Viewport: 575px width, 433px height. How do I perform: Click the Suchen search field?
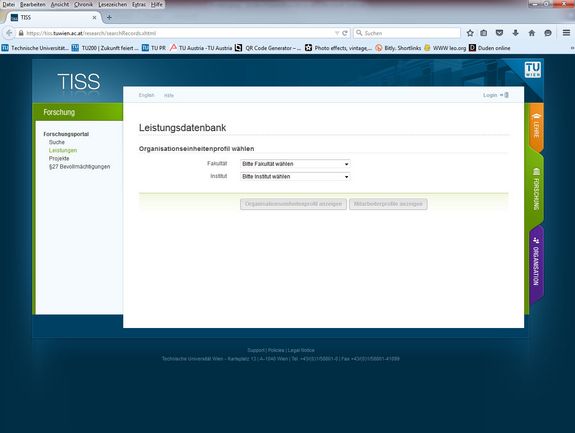coord(407,33)
